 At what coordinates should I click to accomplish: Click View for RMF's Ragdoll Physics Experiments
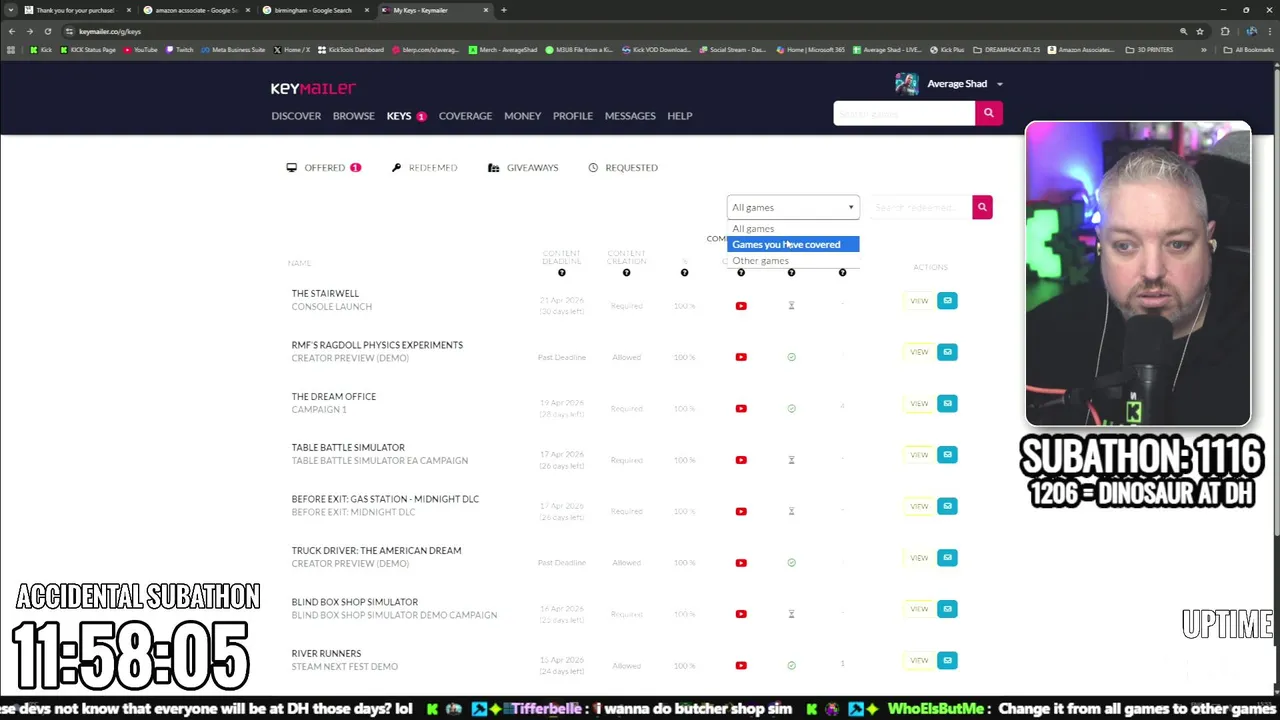click(x=919, y=352)
